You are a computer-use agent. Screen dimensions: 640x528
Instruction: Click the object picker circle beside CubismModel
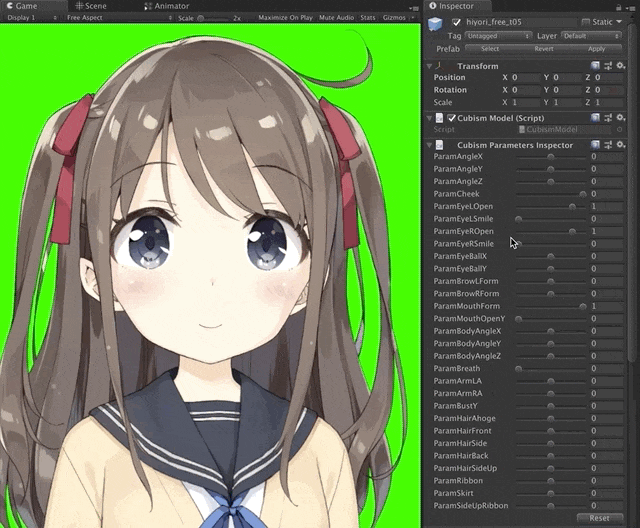click(x=620, y=130)
